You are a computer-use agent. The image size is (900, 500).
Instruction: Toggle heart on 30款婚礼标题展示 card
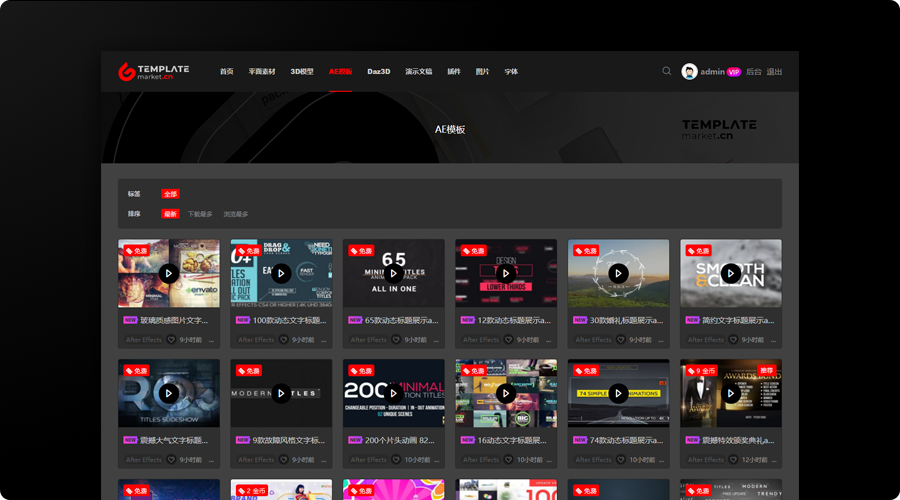(621, 340)
